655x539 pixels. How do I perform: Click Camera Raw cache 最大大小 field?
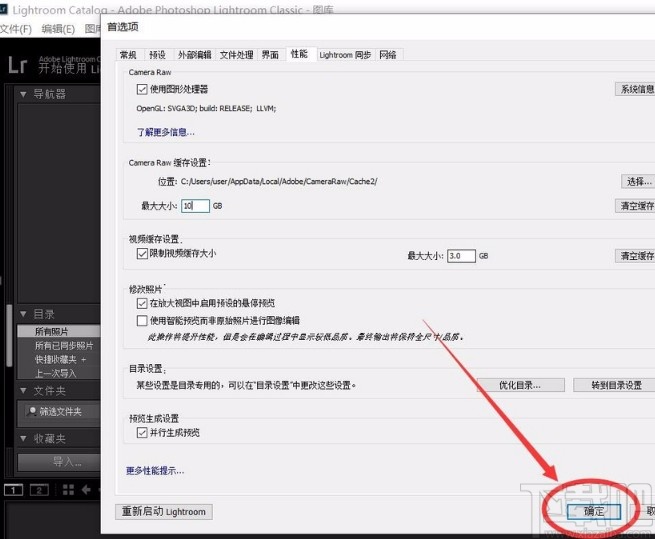pyautogui.click(x=195, y=206)
